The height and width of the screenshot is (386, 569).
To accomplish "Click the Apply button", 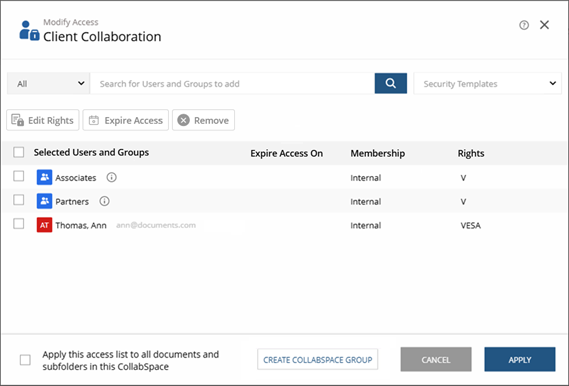I will (520, 360).
